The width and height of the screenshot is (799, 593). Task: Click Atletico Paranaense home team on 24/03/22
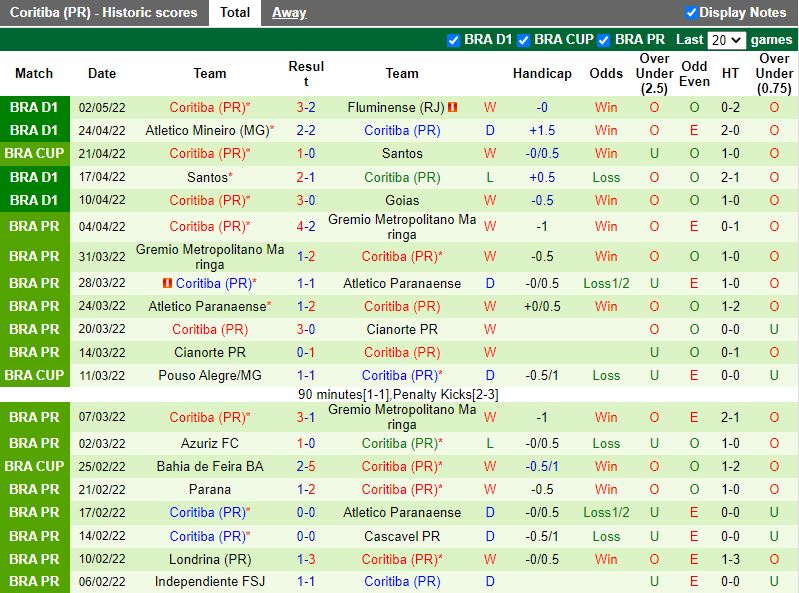click(207, 306)
